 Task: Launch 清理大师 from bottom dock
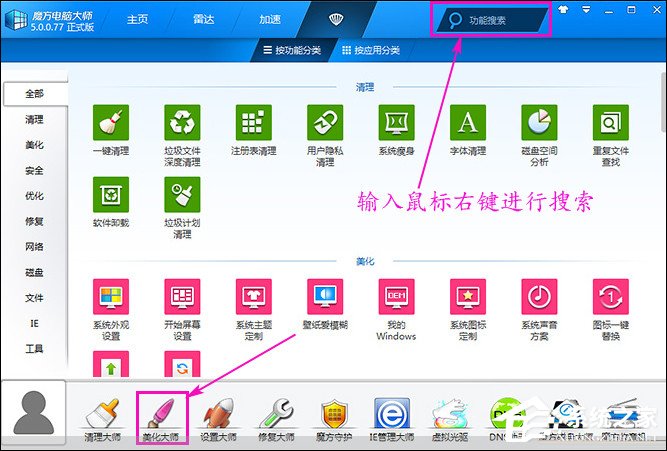[102, 419]
